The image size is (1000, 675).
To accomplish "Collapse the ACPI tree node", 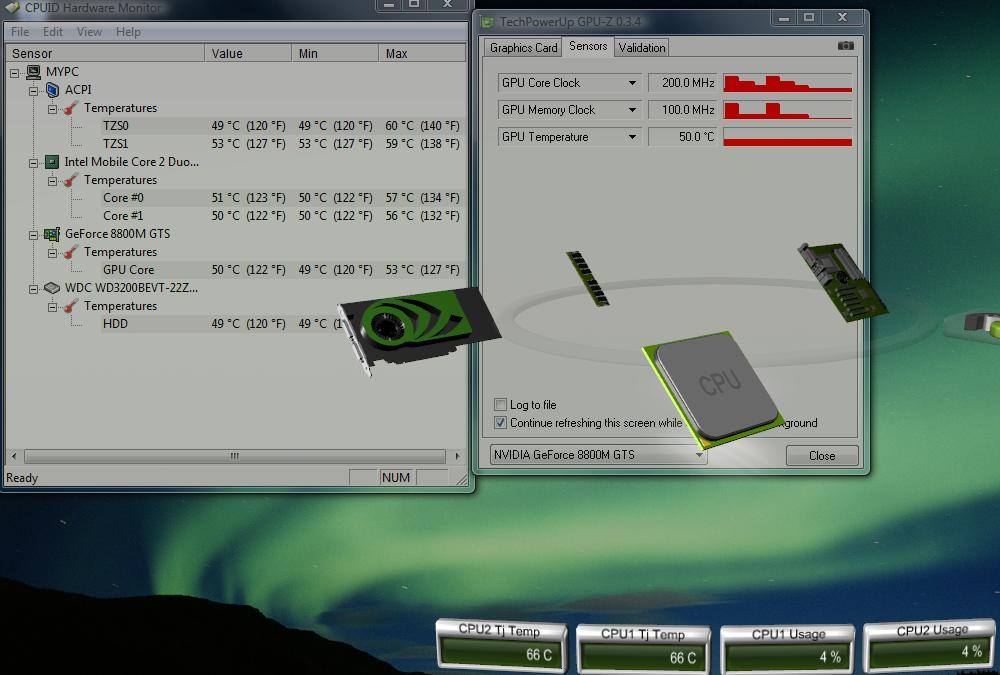I will tap(34, 91).
